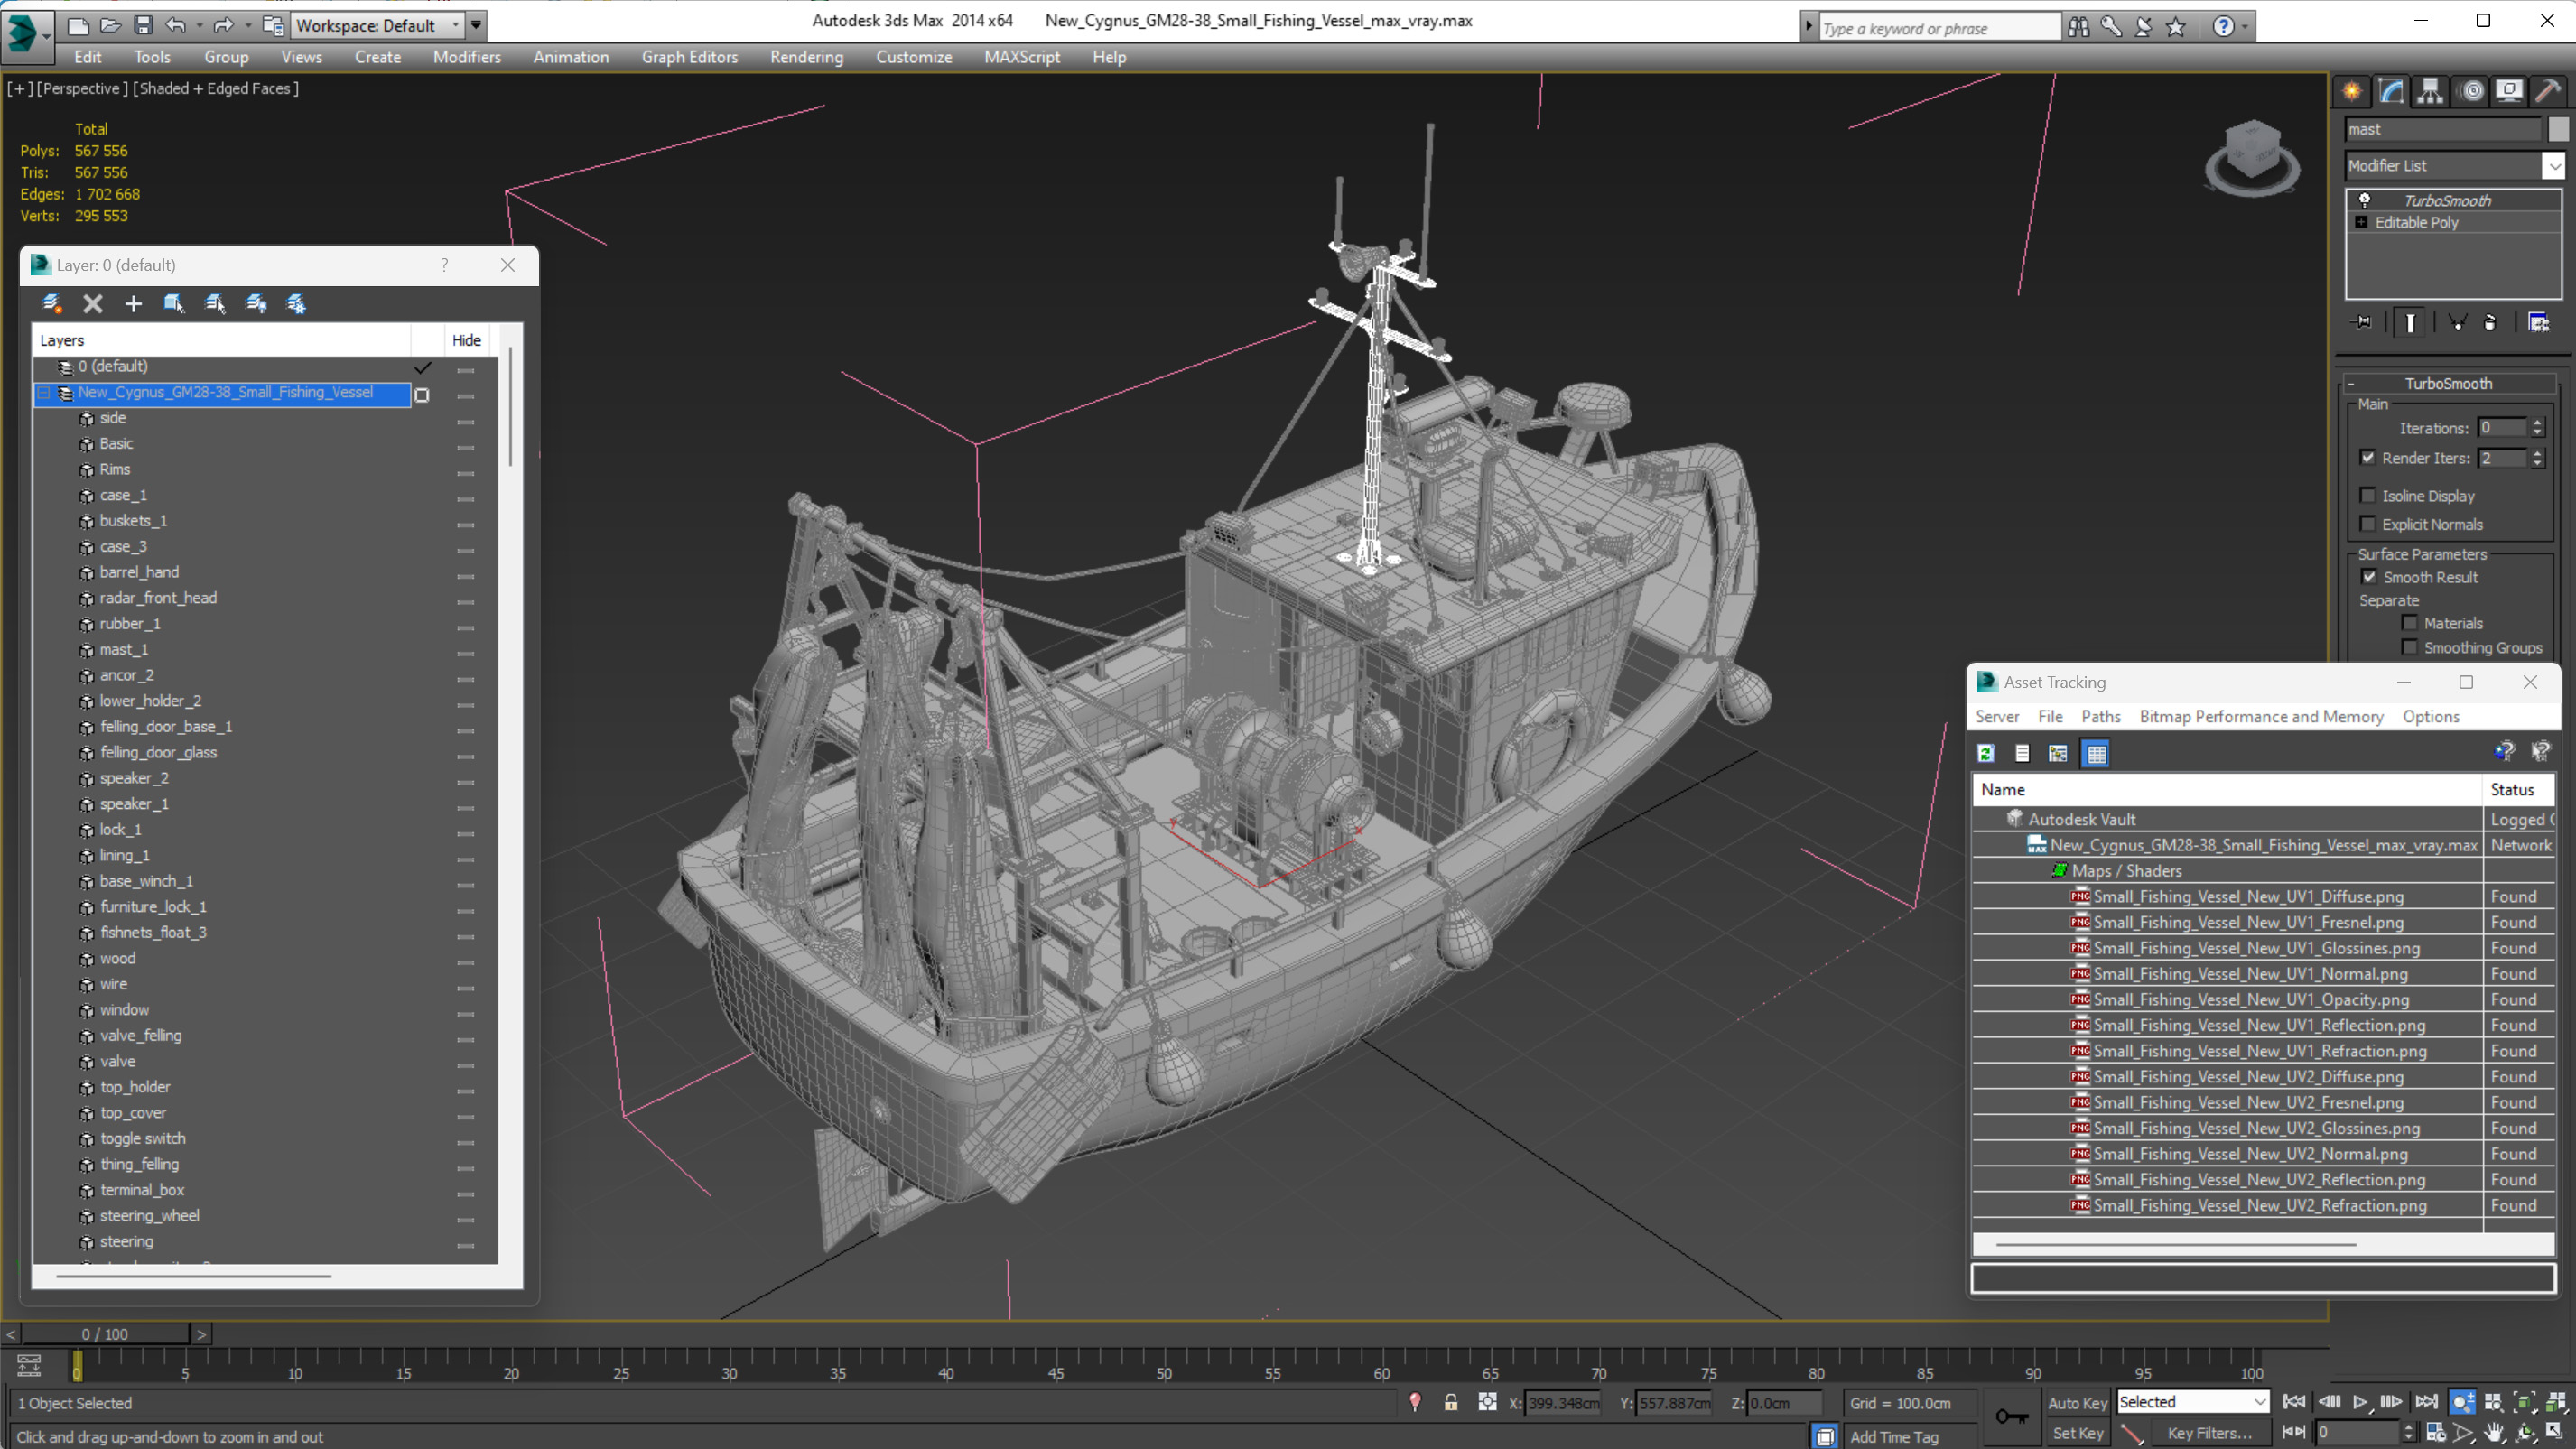
Task: Click Open File folder icon
Action: click(111, 25)
